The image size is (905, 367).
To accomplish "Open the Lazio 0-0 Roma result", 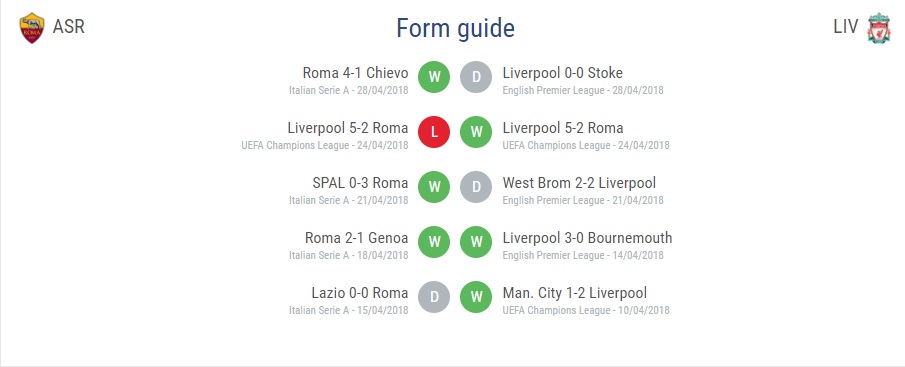I will (360, 293).
